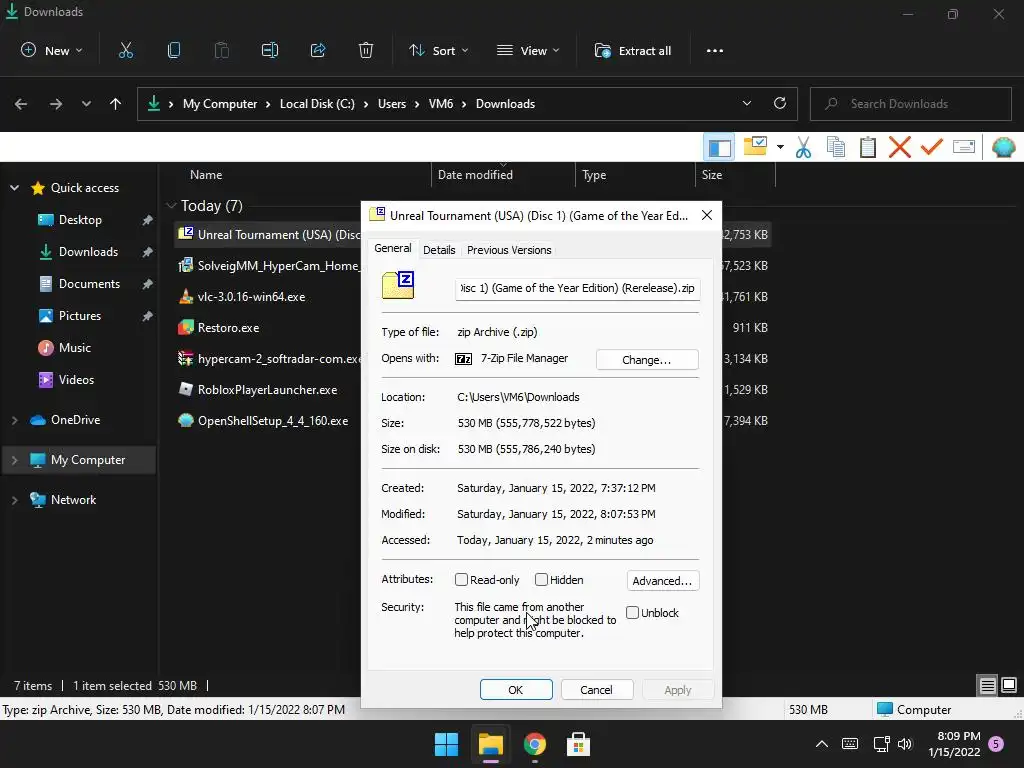
Task: Confirm the dialog with OK
Action: tap(516, 690)
